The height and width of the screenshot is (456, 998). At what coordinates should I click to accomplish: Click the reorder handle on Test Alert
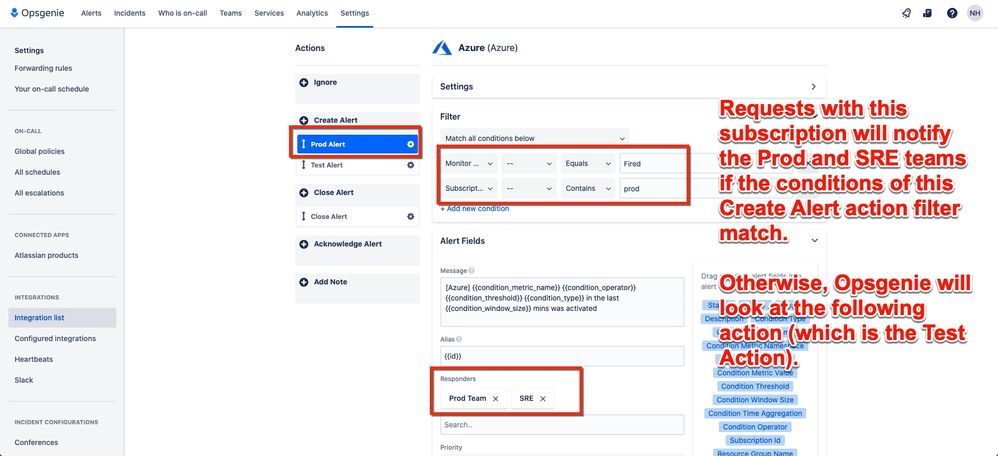(x=304, y=165)
